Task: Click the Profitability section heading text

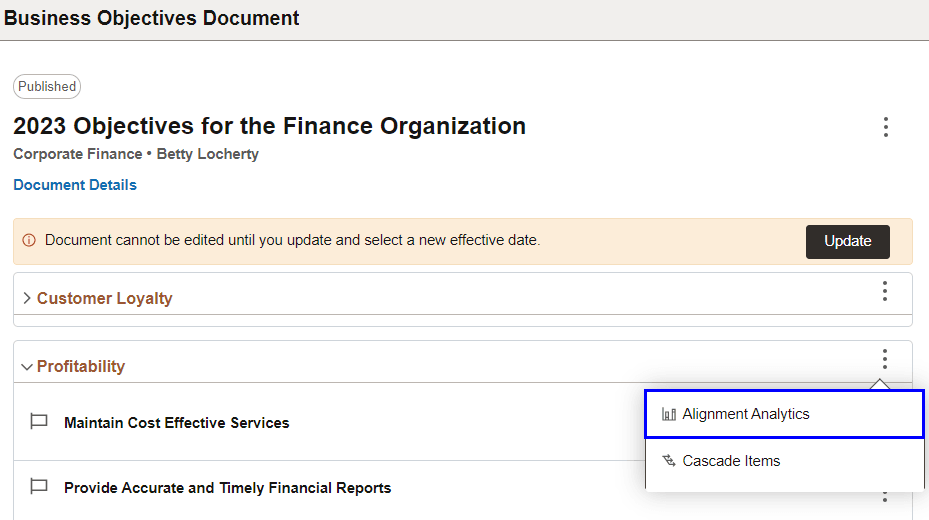Action: pos(81,366)
